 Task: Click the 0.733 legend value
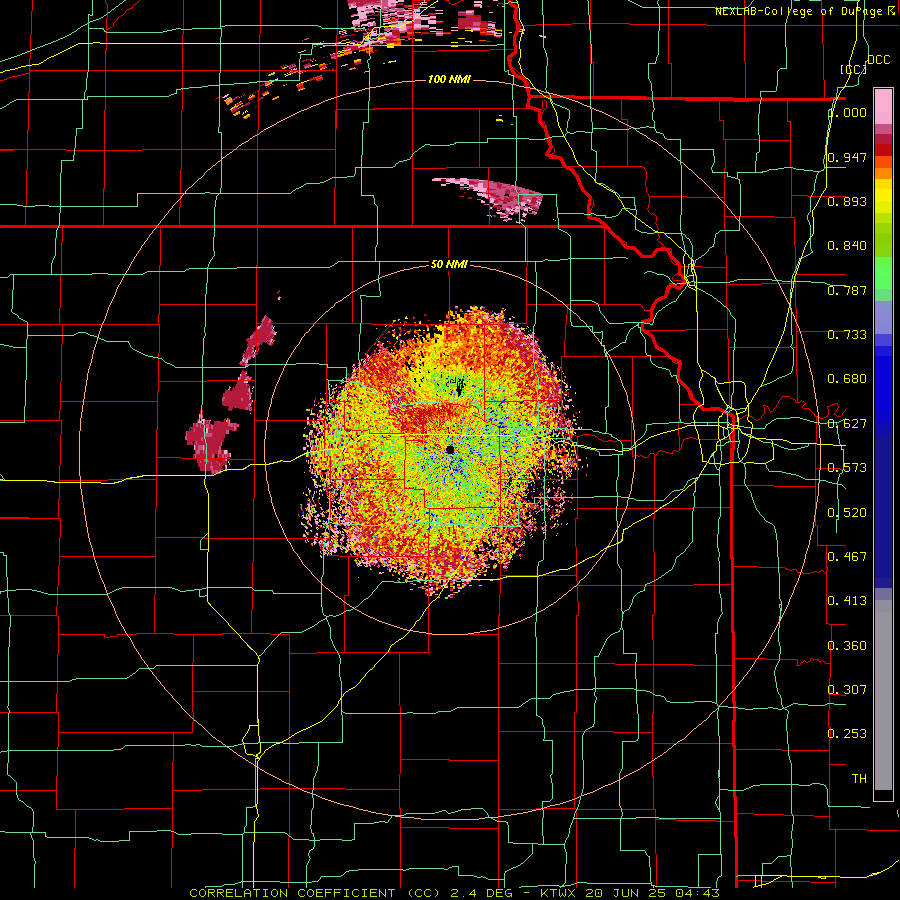pyautogui.click(x=847, y=335)
